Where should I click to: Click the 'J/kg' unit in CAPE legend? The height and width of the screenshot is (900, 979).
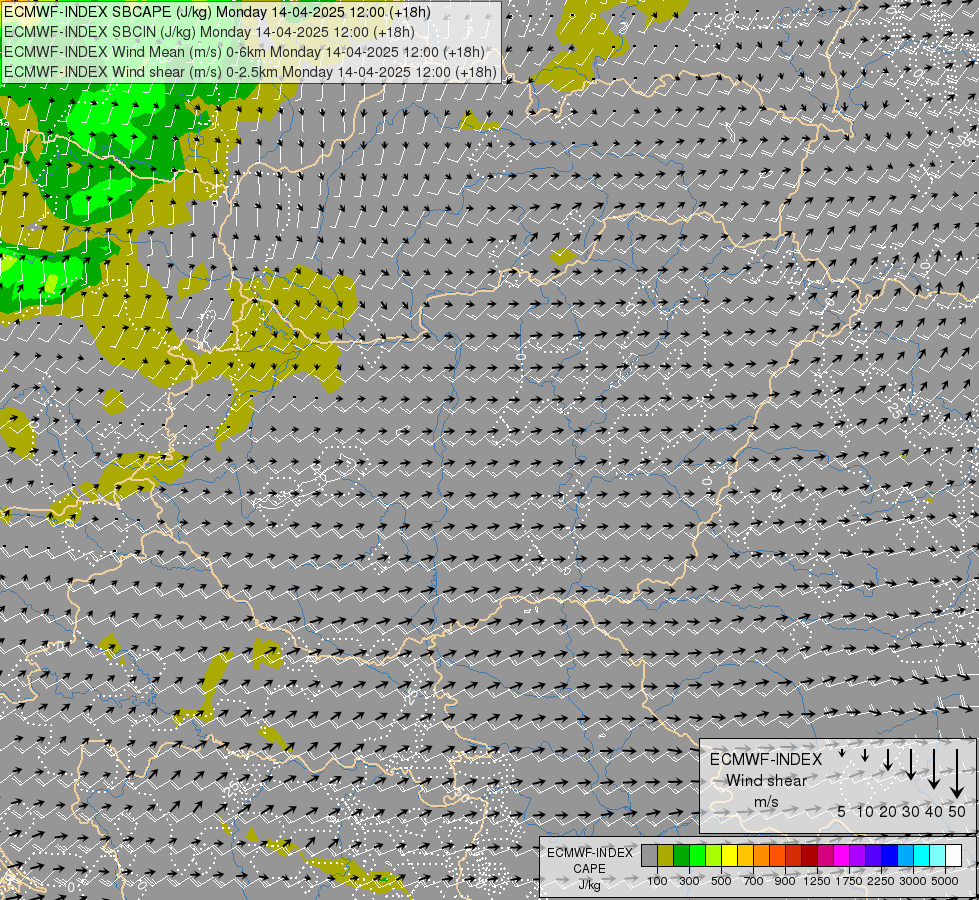click(x=589, y=885)
